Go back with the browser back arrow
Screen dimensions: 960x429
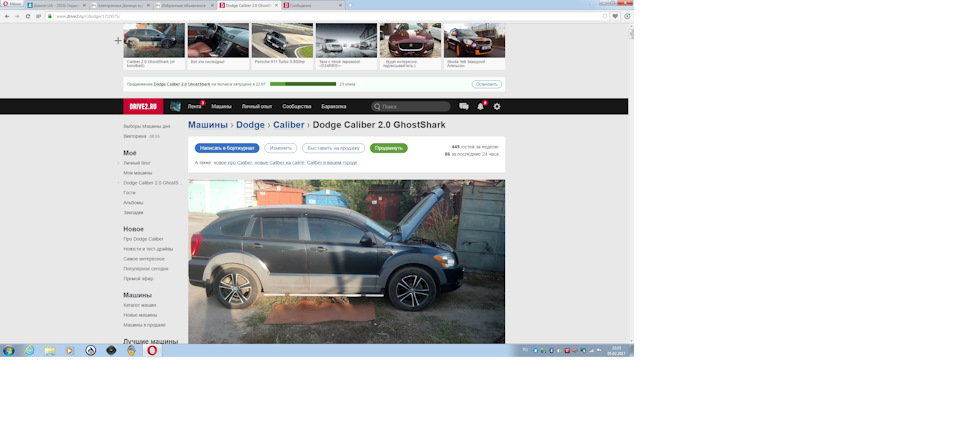[7, 17]
